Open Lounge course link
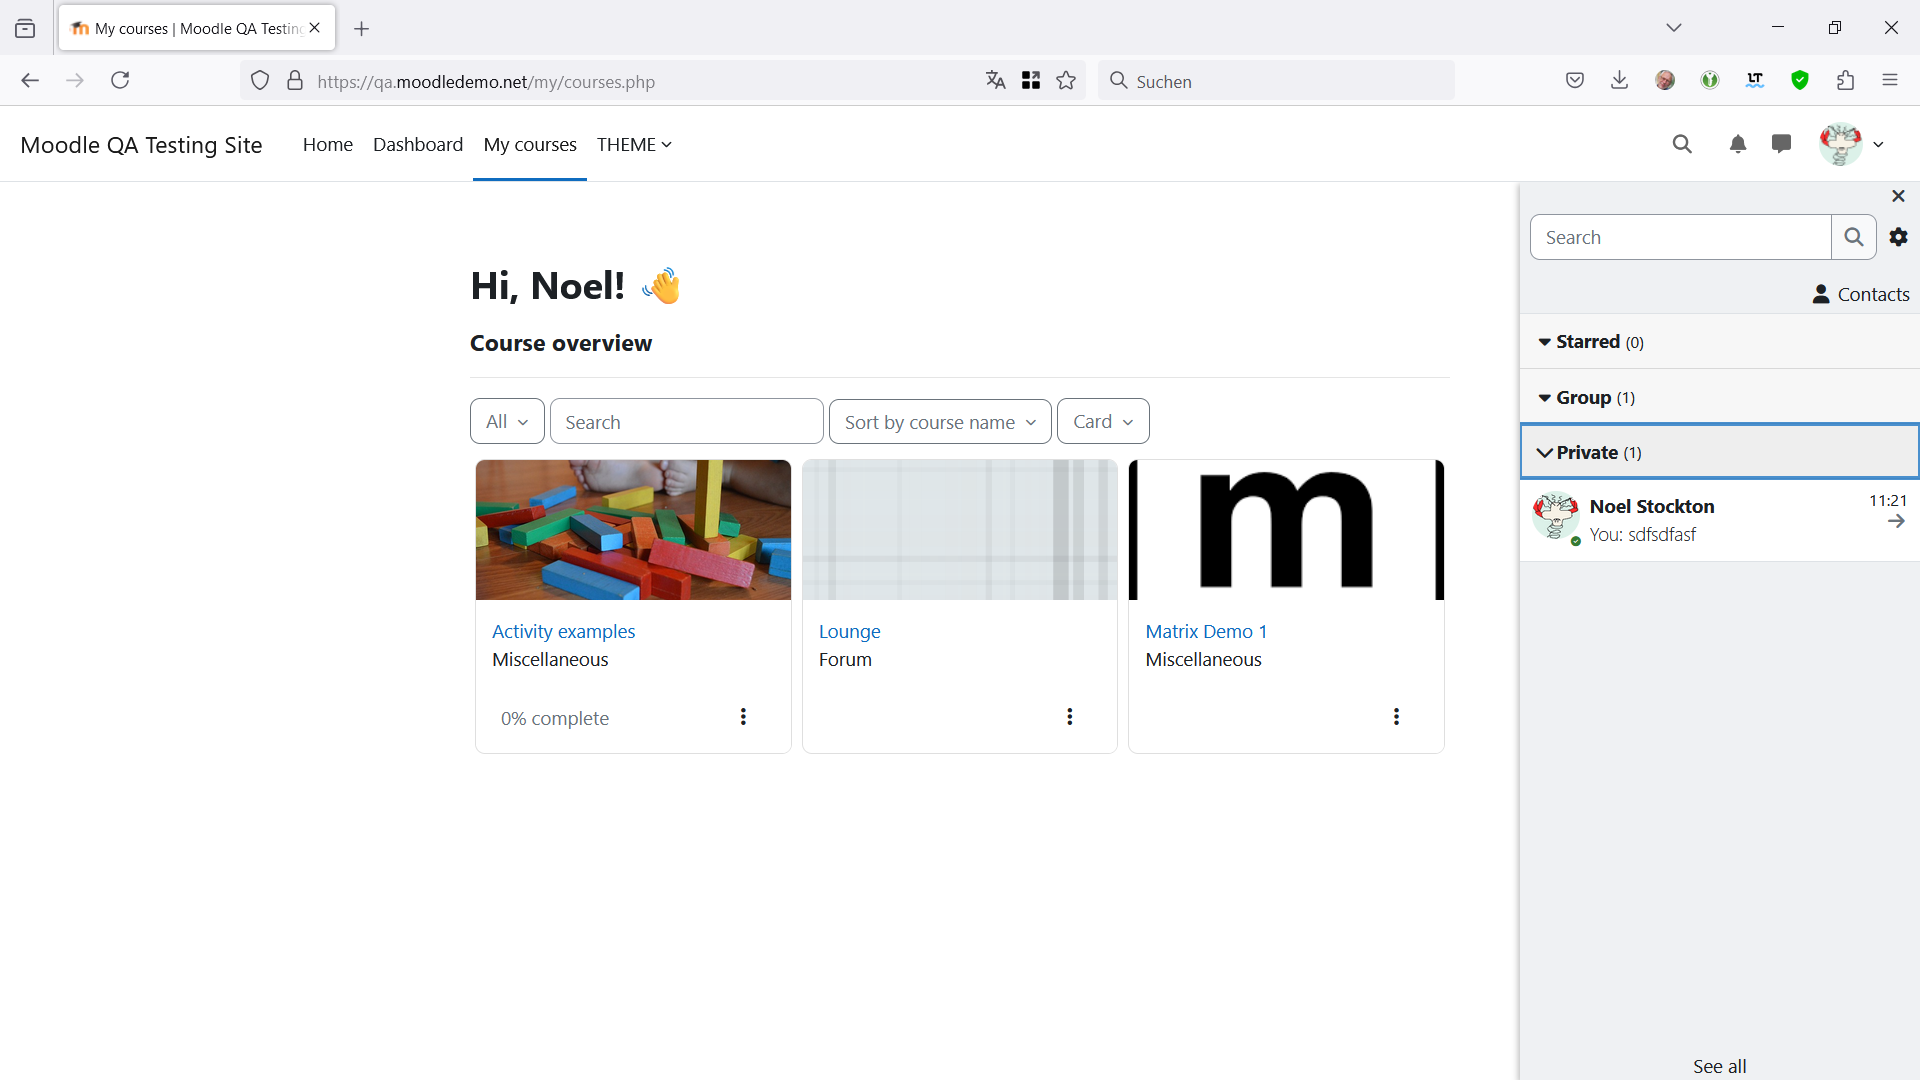Screen dimensions: 1920x1080 (849, 631)
